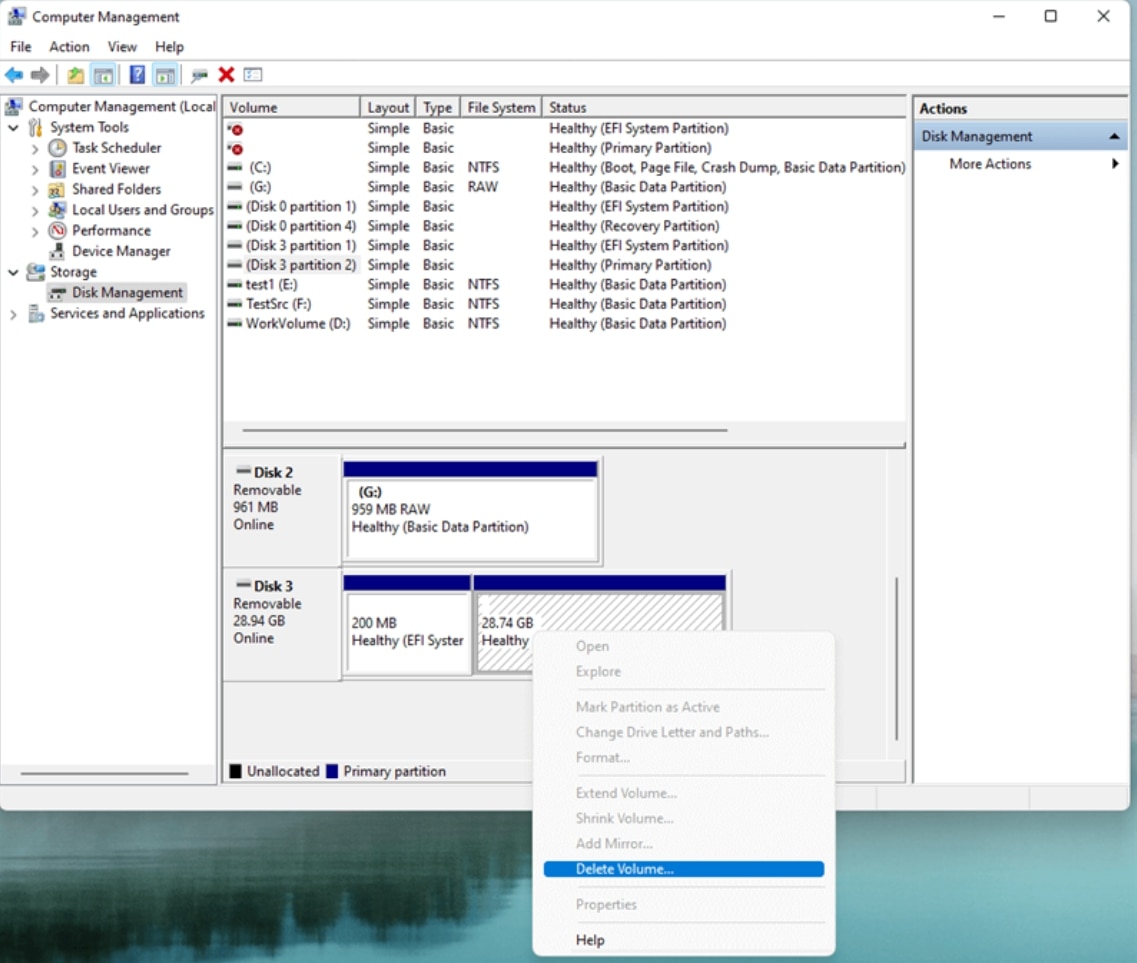This screenshot has height=963, width=1137.
Task: Click the Forward arrow toolbar icon
Action: 40,75
